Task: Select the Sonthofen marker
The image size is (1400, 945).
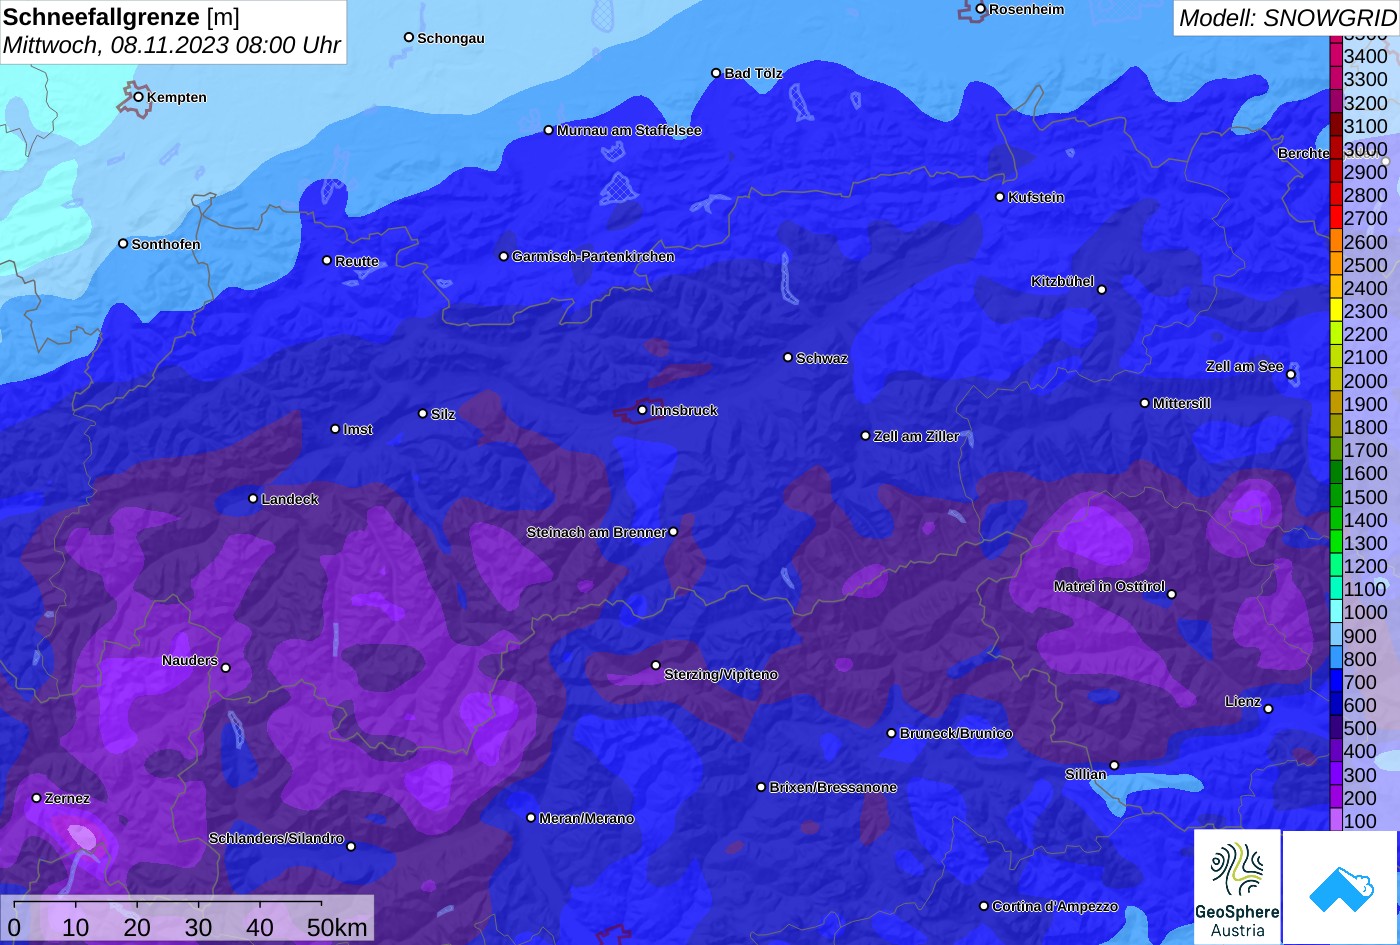Action: [123, 244]
